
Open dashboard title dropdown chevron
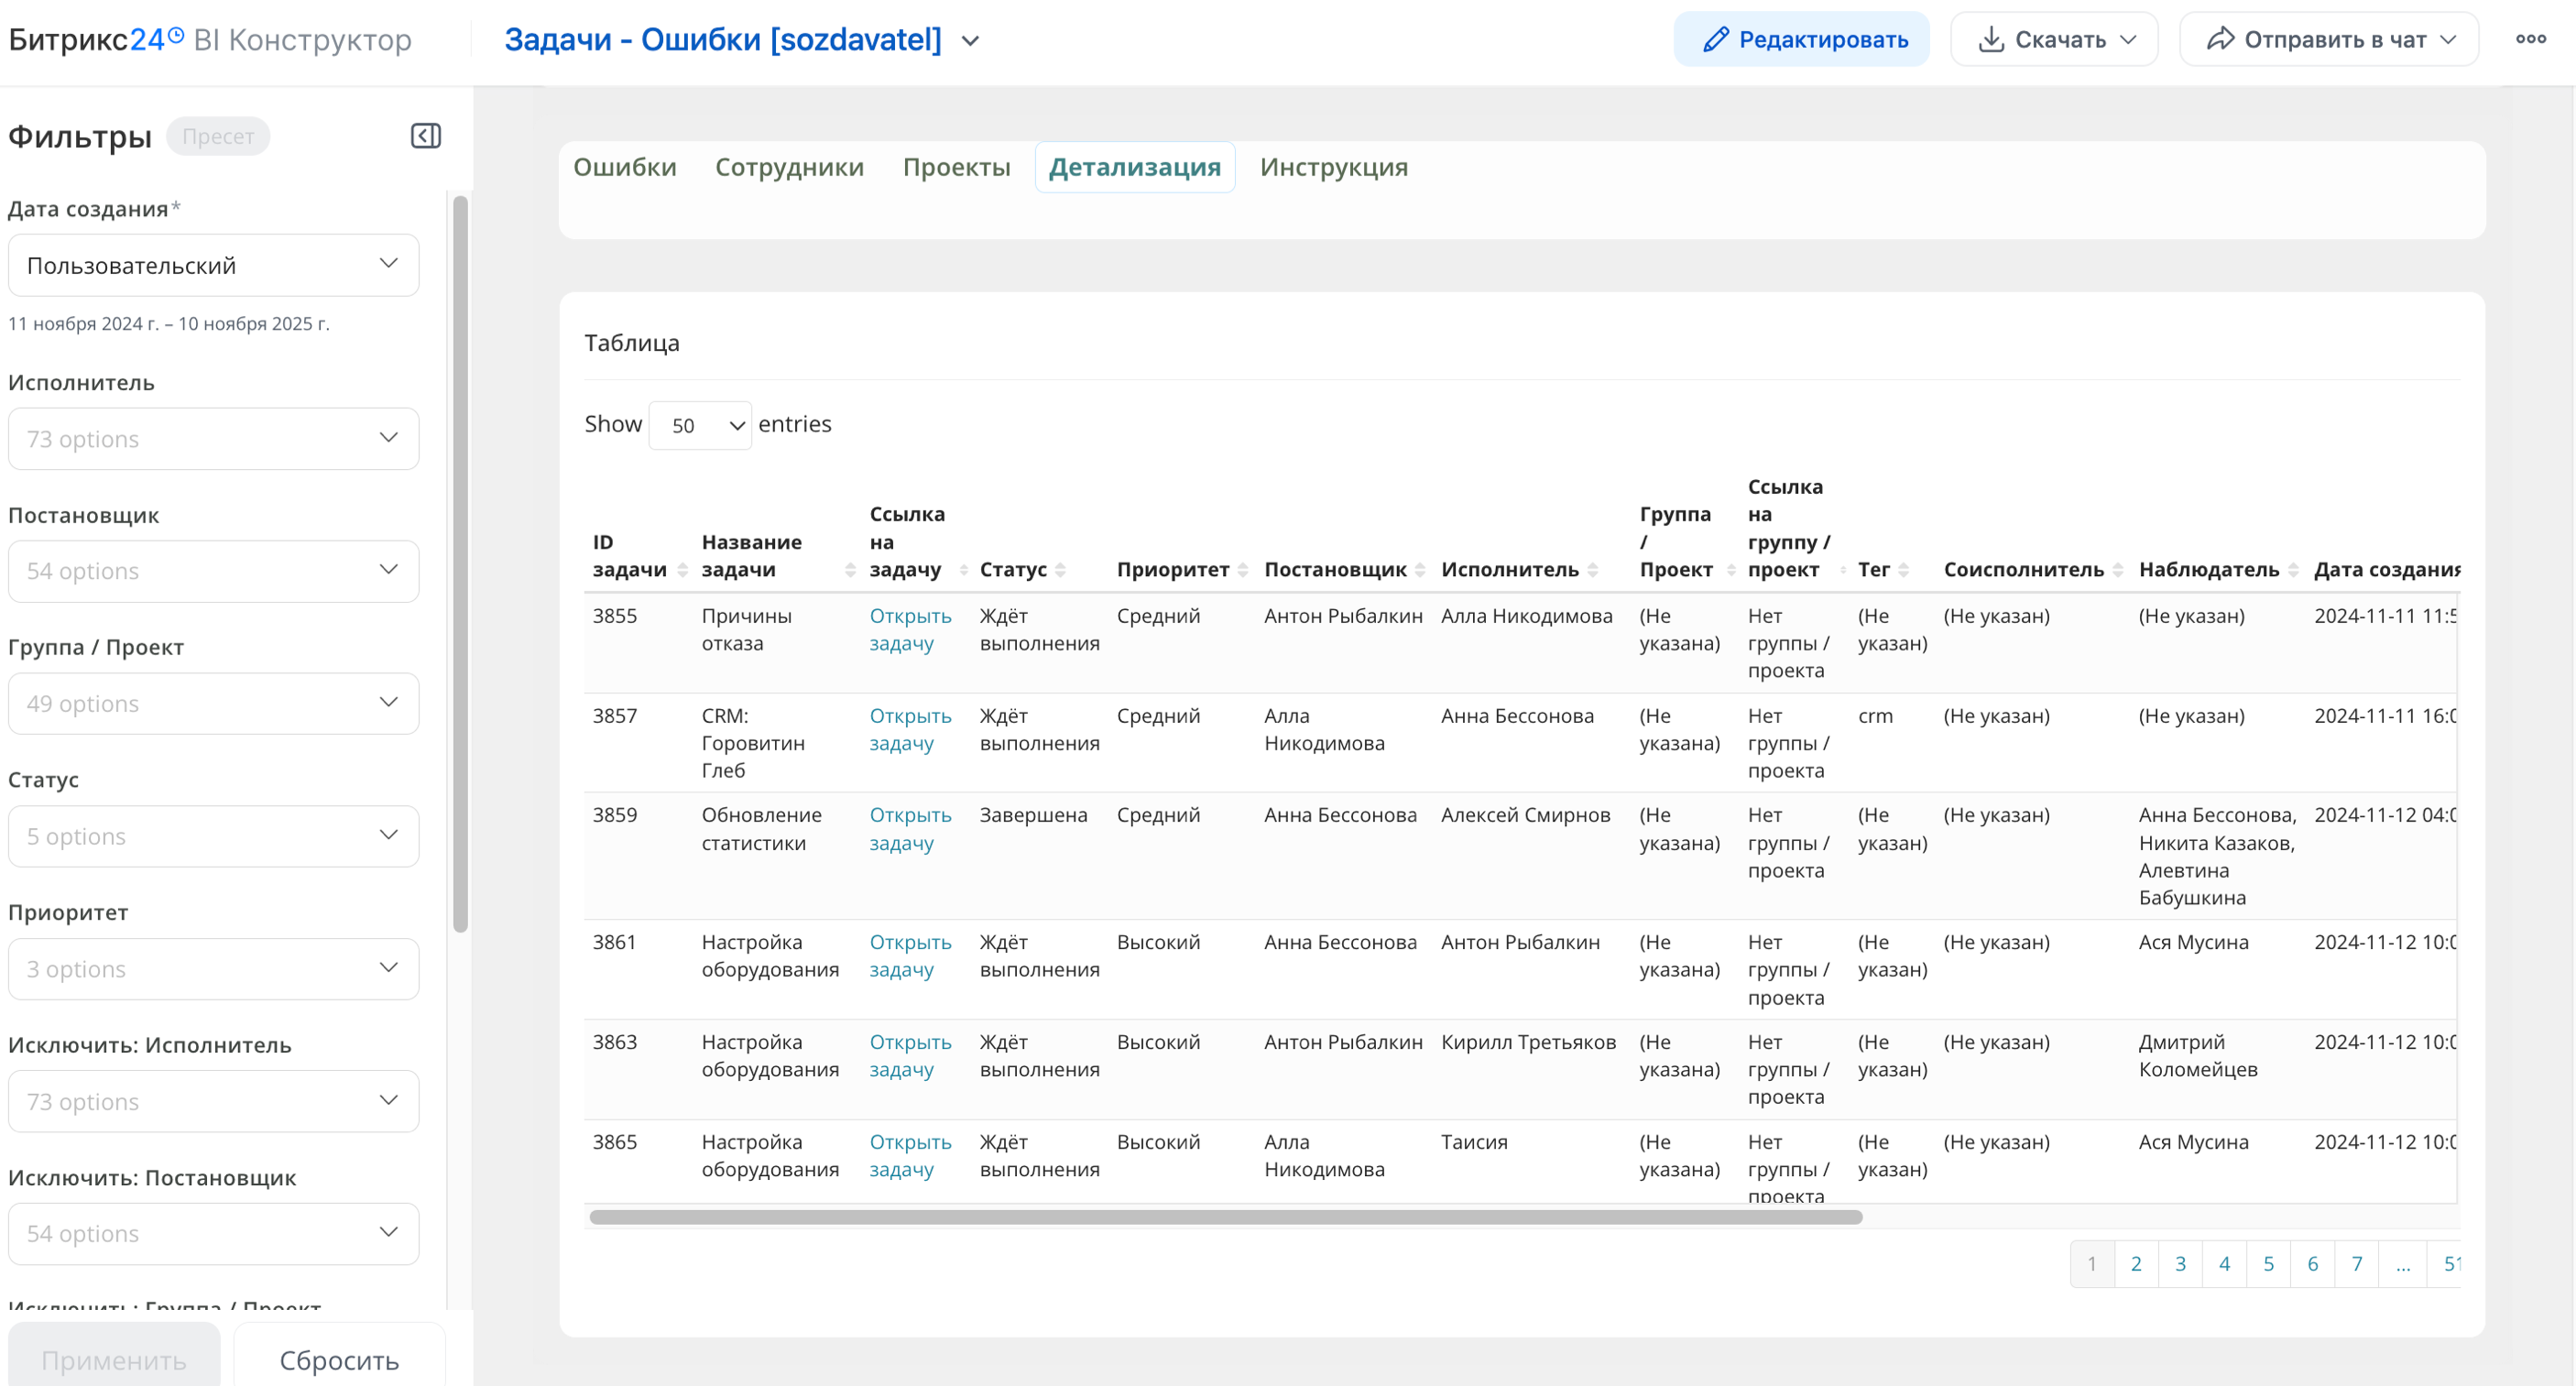click(970, 41)
